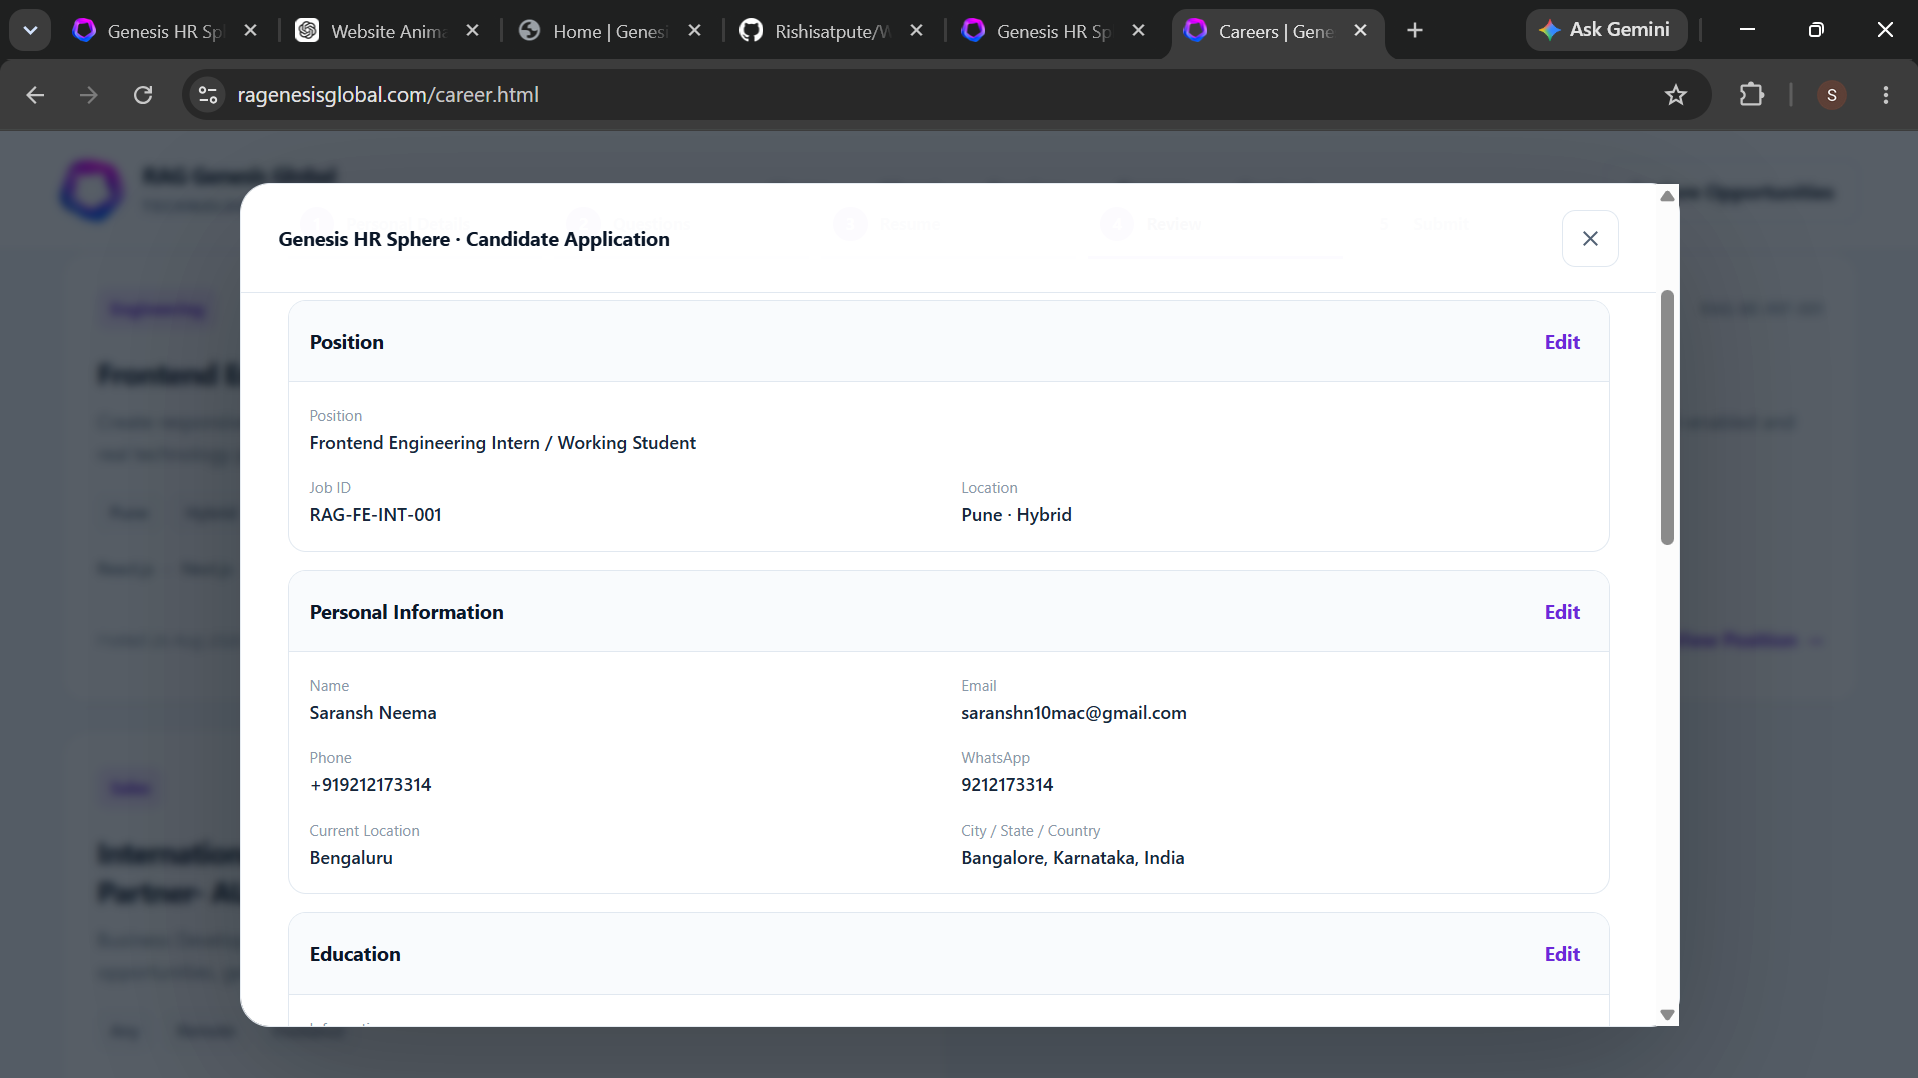Open the tab search dropdown arrow
Screen dimensions: 1918x1078
click(30, 30)
